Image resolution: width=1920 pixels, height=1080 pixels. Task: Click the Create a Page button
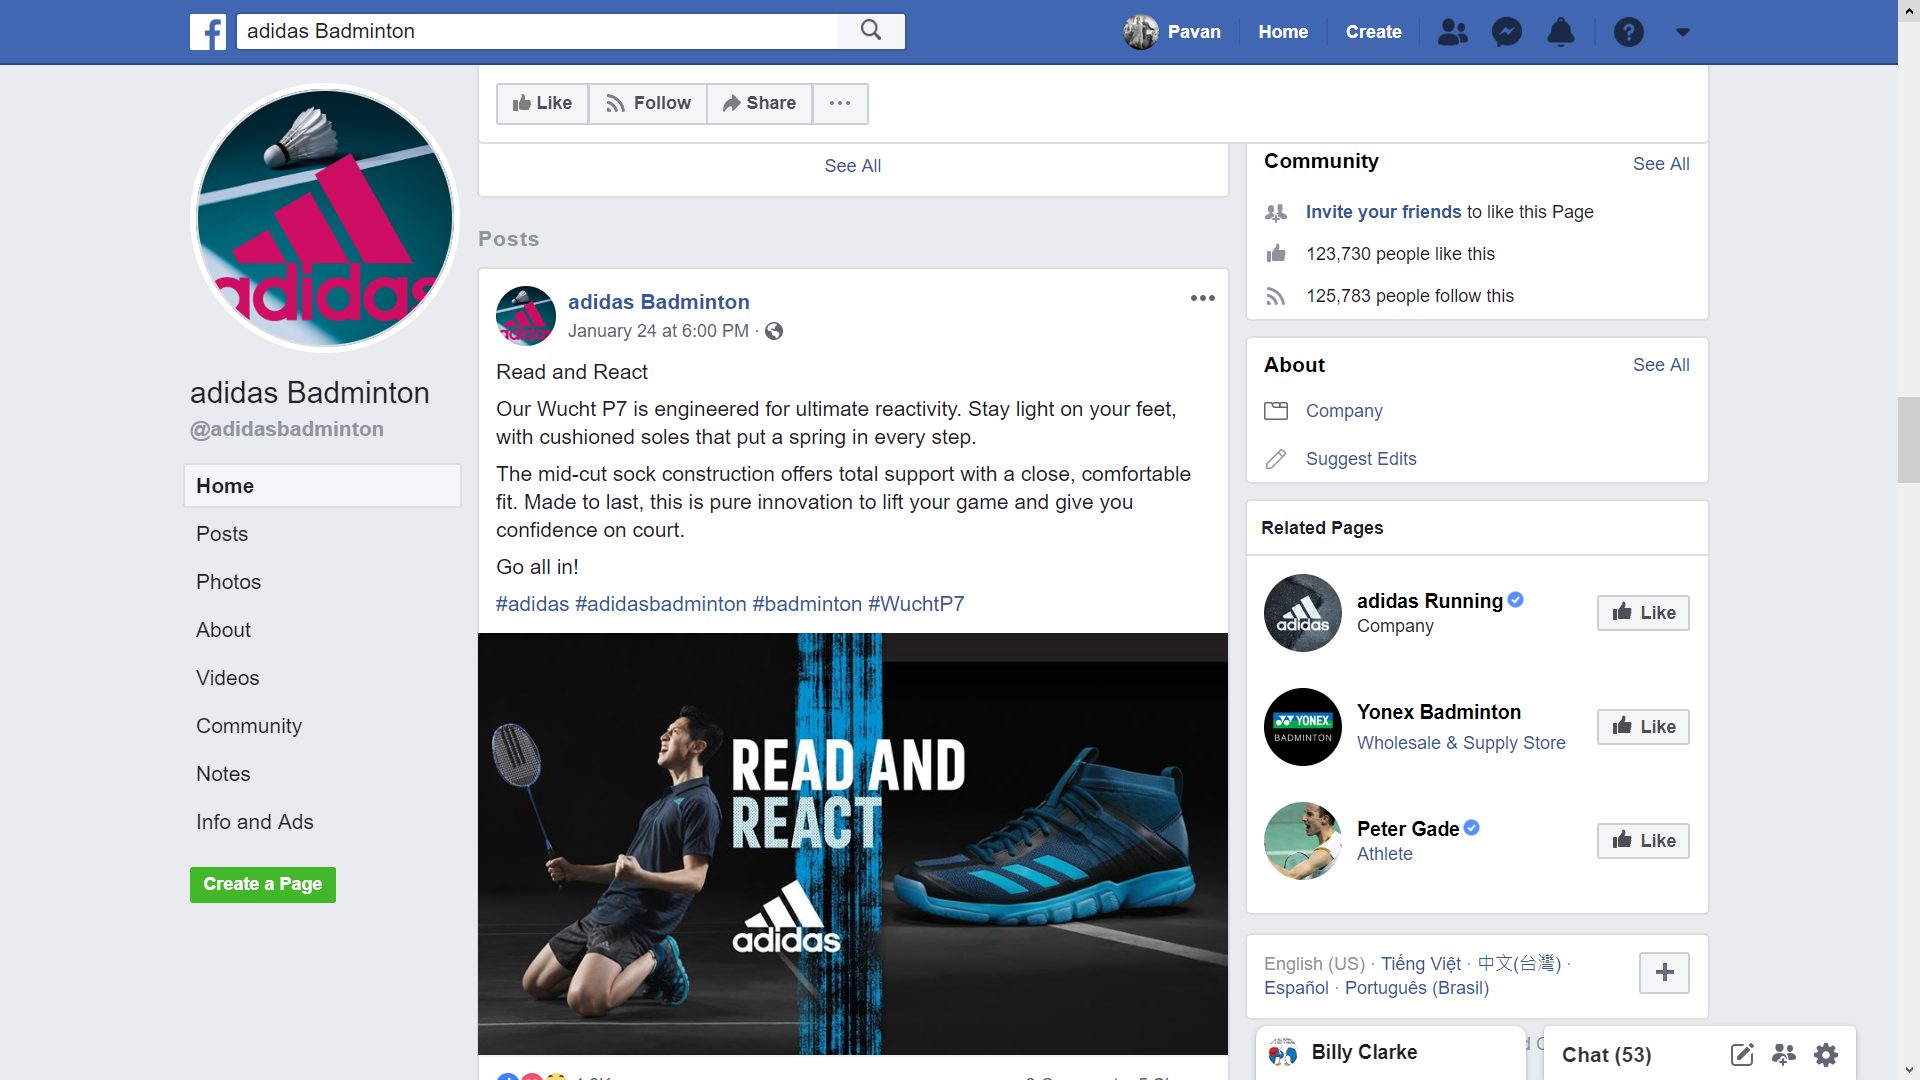tap(263, 884)
